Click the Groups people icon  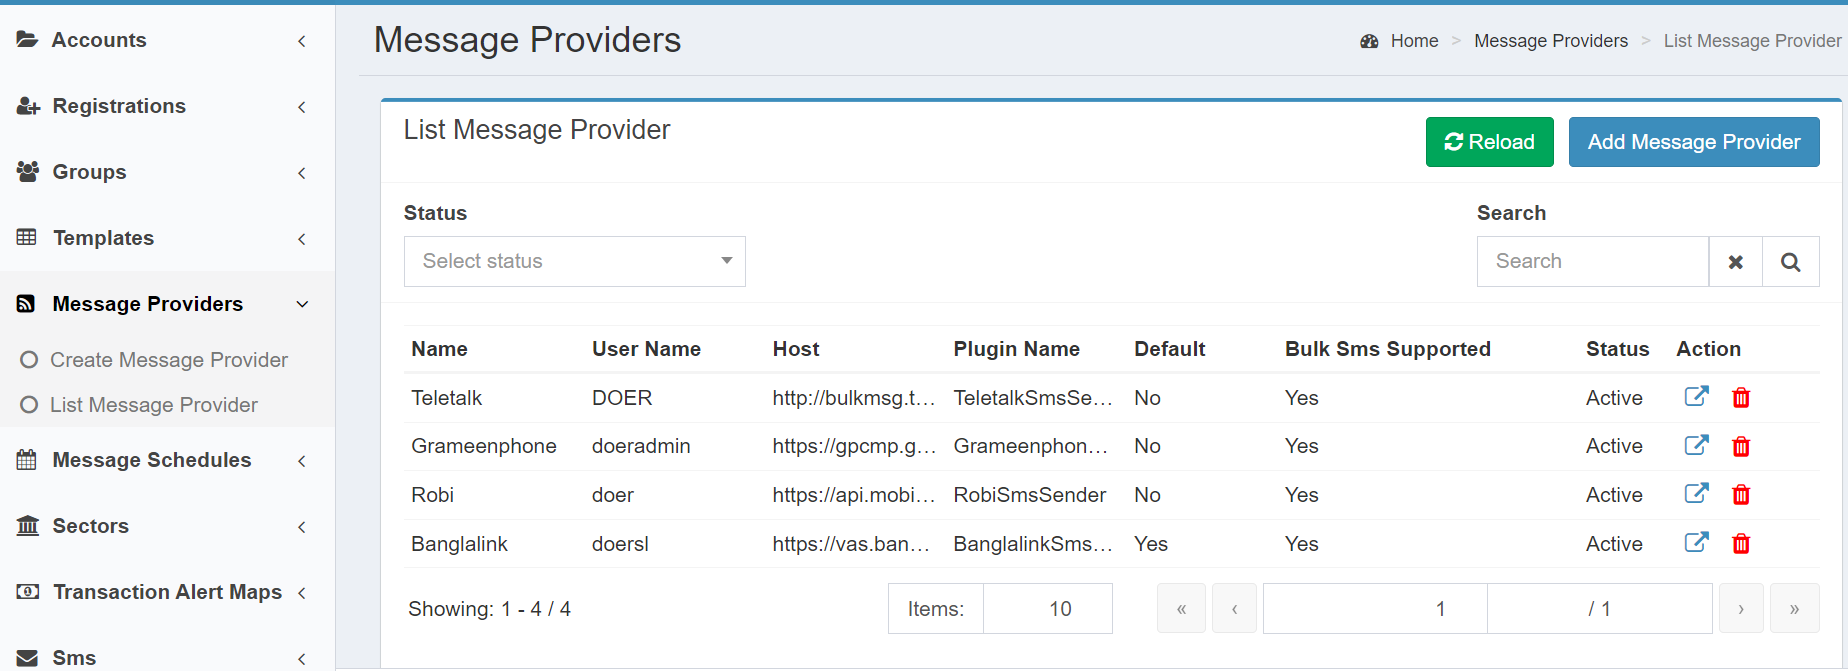click(28, 172)
